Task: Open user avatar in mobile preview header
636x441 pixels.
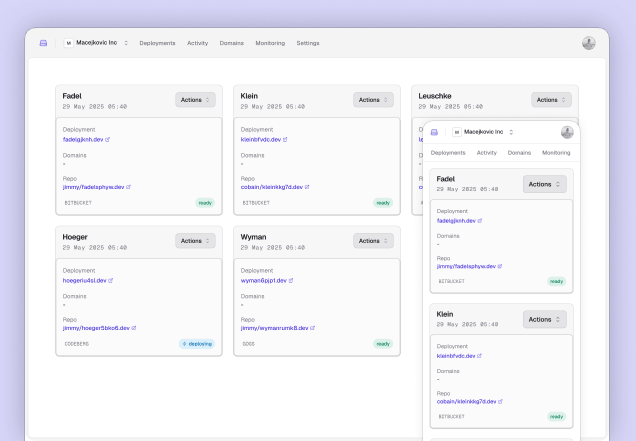Action: tap(567, 132)
